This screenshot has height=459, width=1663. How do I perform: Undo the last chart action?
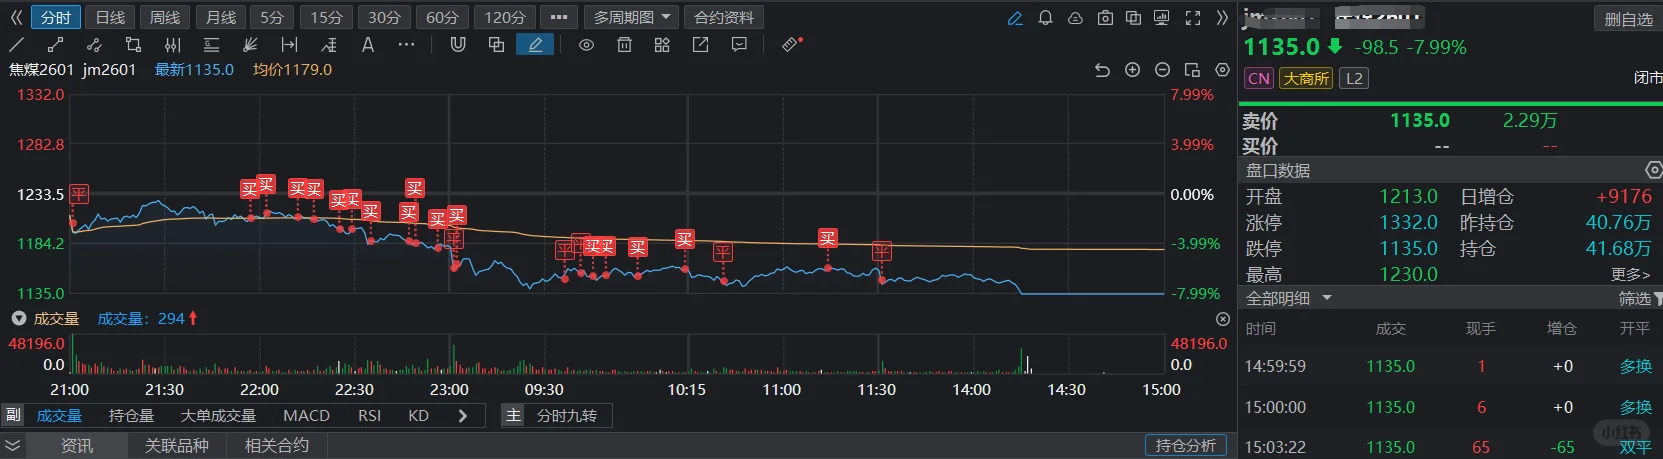click(1102, 70)
